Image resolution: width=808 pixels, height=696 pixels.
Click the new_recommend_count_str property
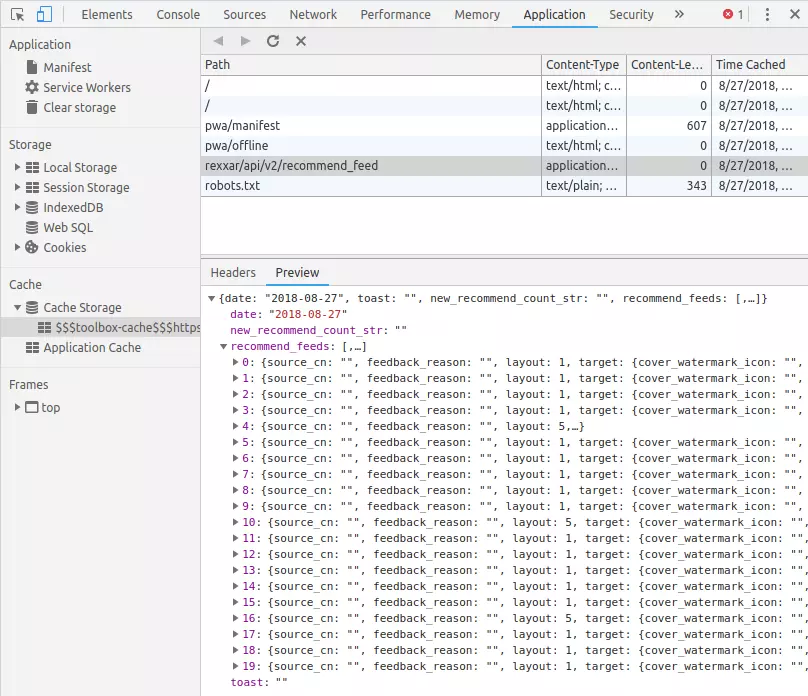click(x=308, y=330)
